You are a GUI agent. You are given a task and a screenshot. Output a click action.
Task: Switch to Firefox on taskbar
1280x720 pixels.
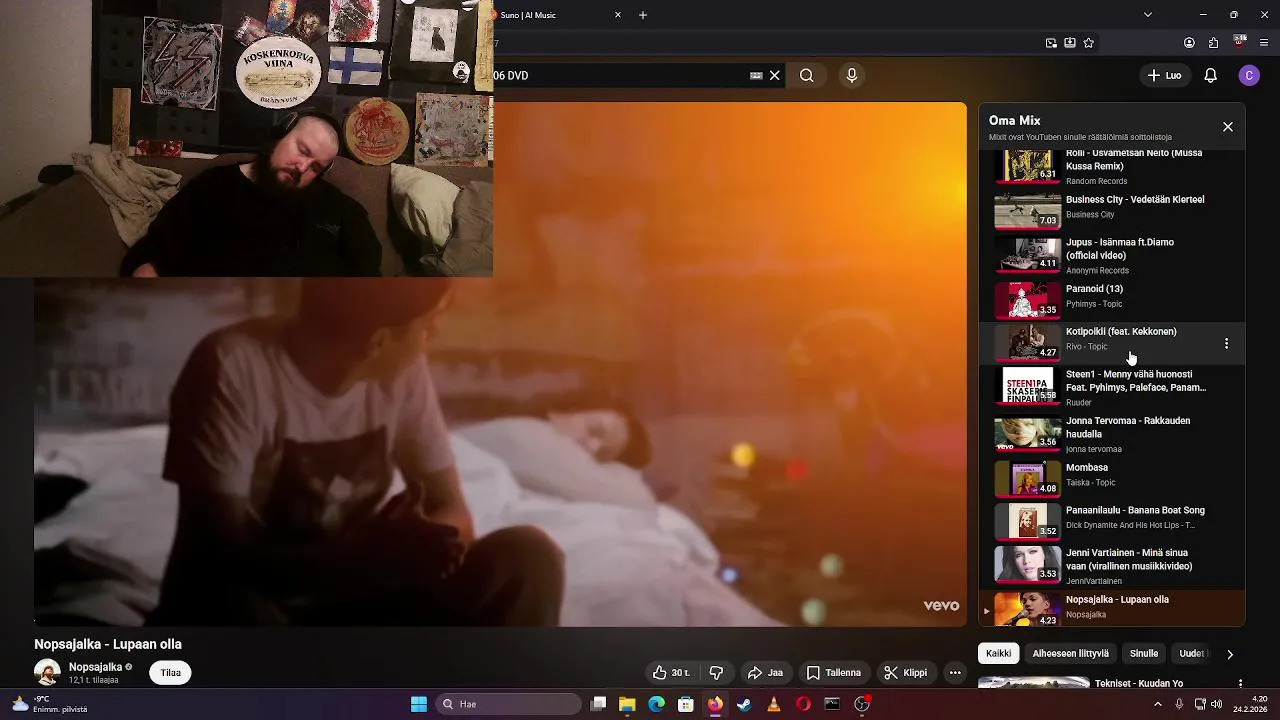715,704
